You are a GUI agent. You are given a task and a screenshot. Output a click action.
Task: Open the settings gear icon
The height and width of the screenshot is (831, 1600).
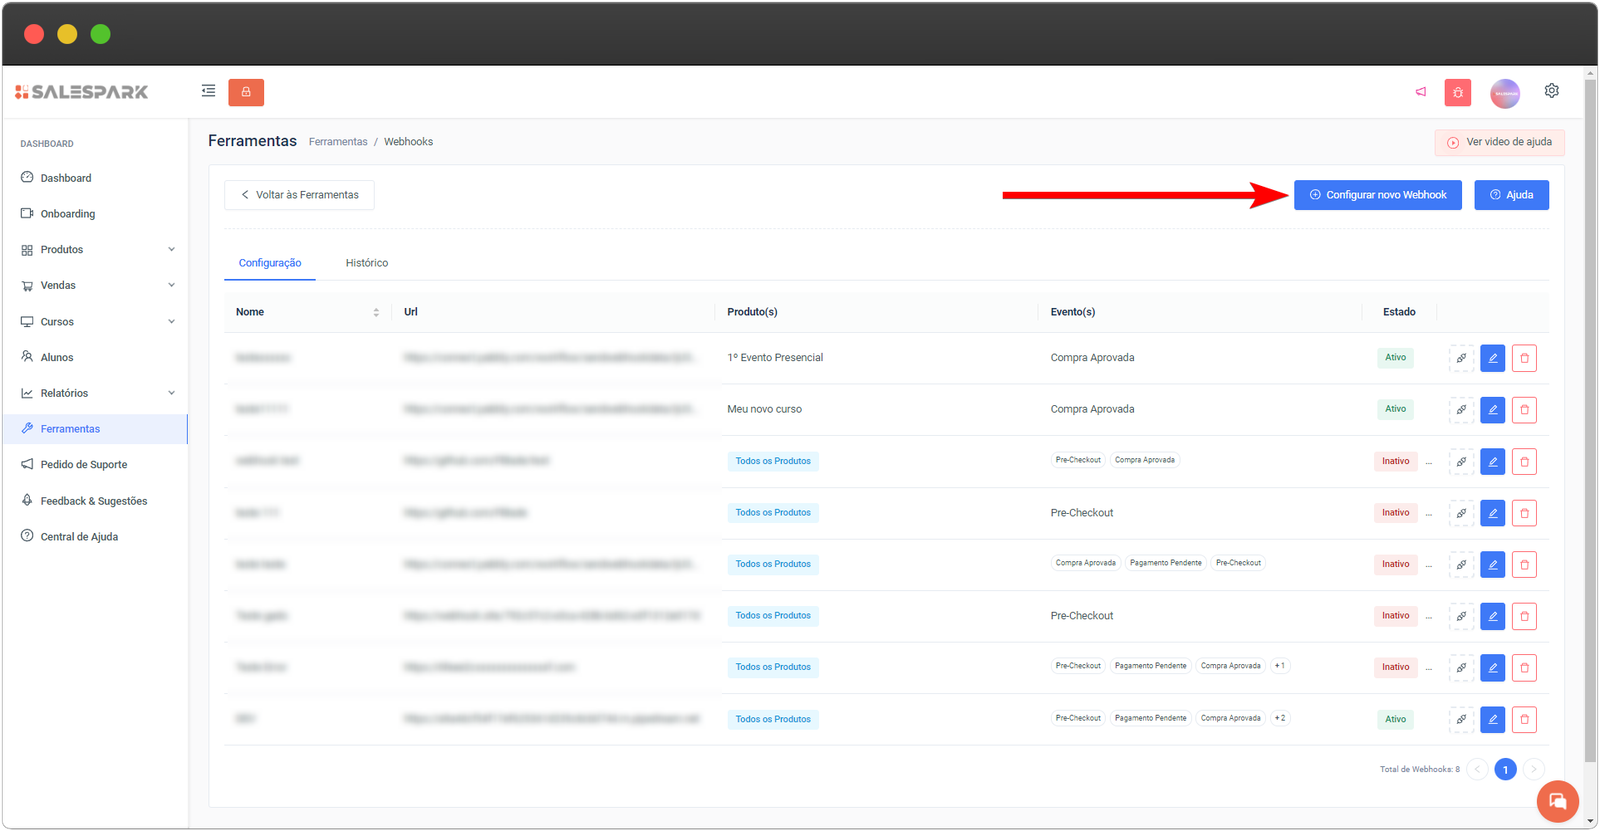click(1551, 91)
